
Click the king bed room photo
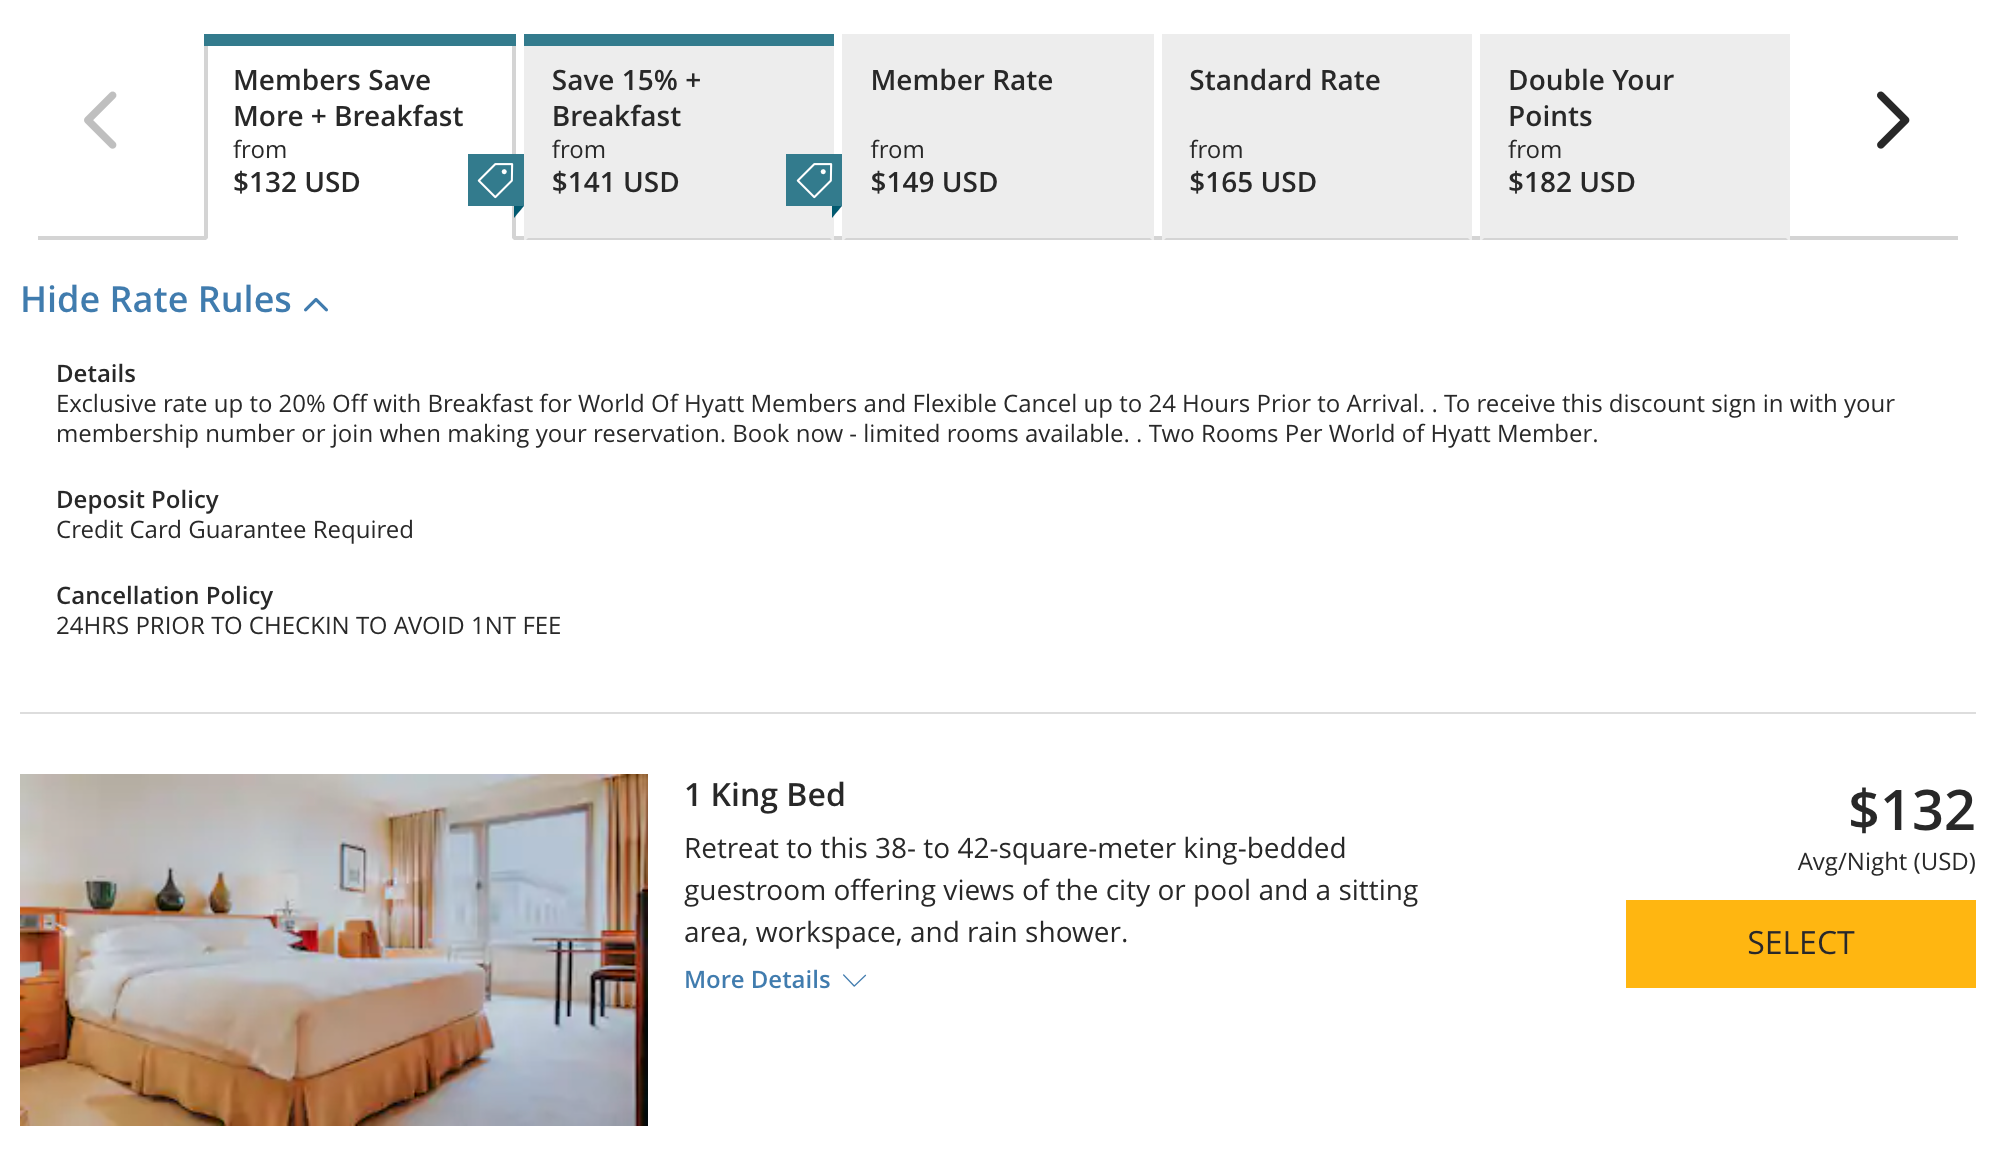pos(334,949)
